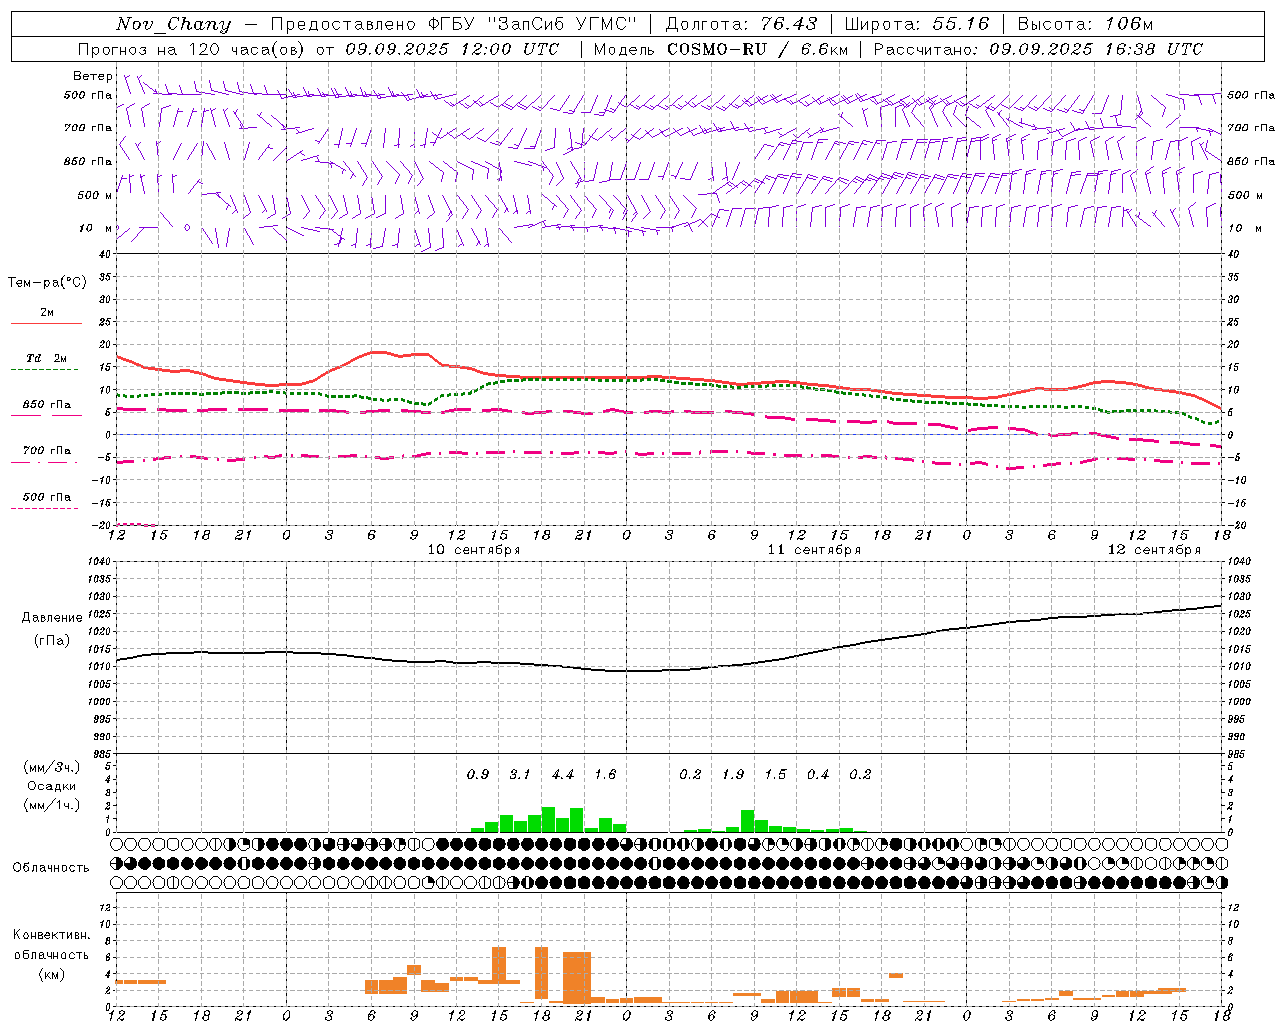Select the "(мм/3ч.)" precipitation unit label
The width and height of the screenshot is (1280, 1024).
(52, 767)
